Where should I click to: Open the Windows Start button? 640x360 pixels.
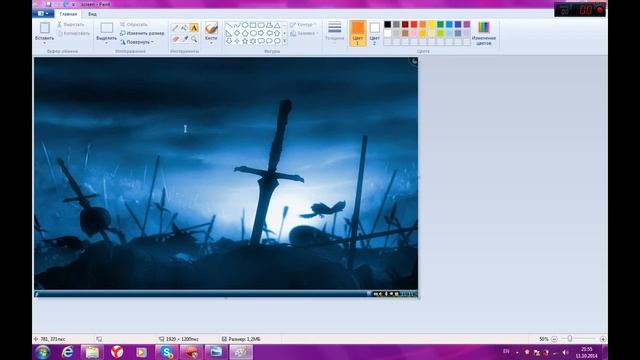point(42,352)
